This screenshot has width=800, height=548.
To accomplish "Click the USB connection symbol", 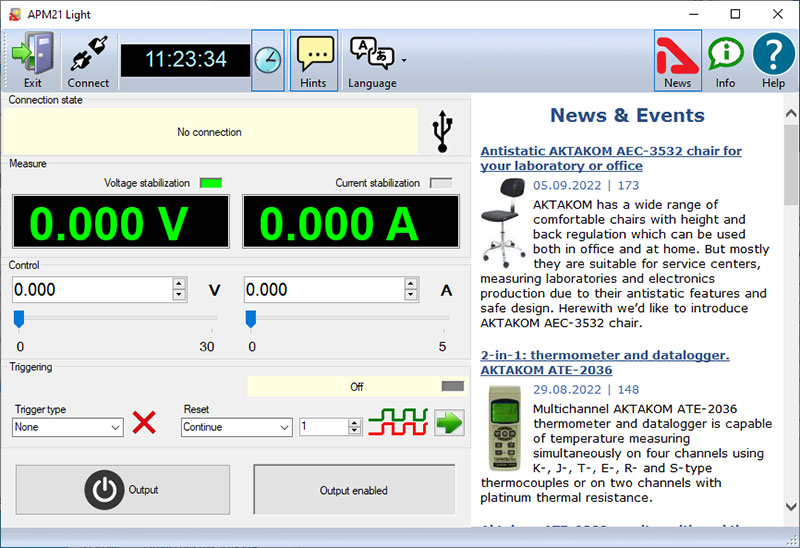I will coord(442,131).
